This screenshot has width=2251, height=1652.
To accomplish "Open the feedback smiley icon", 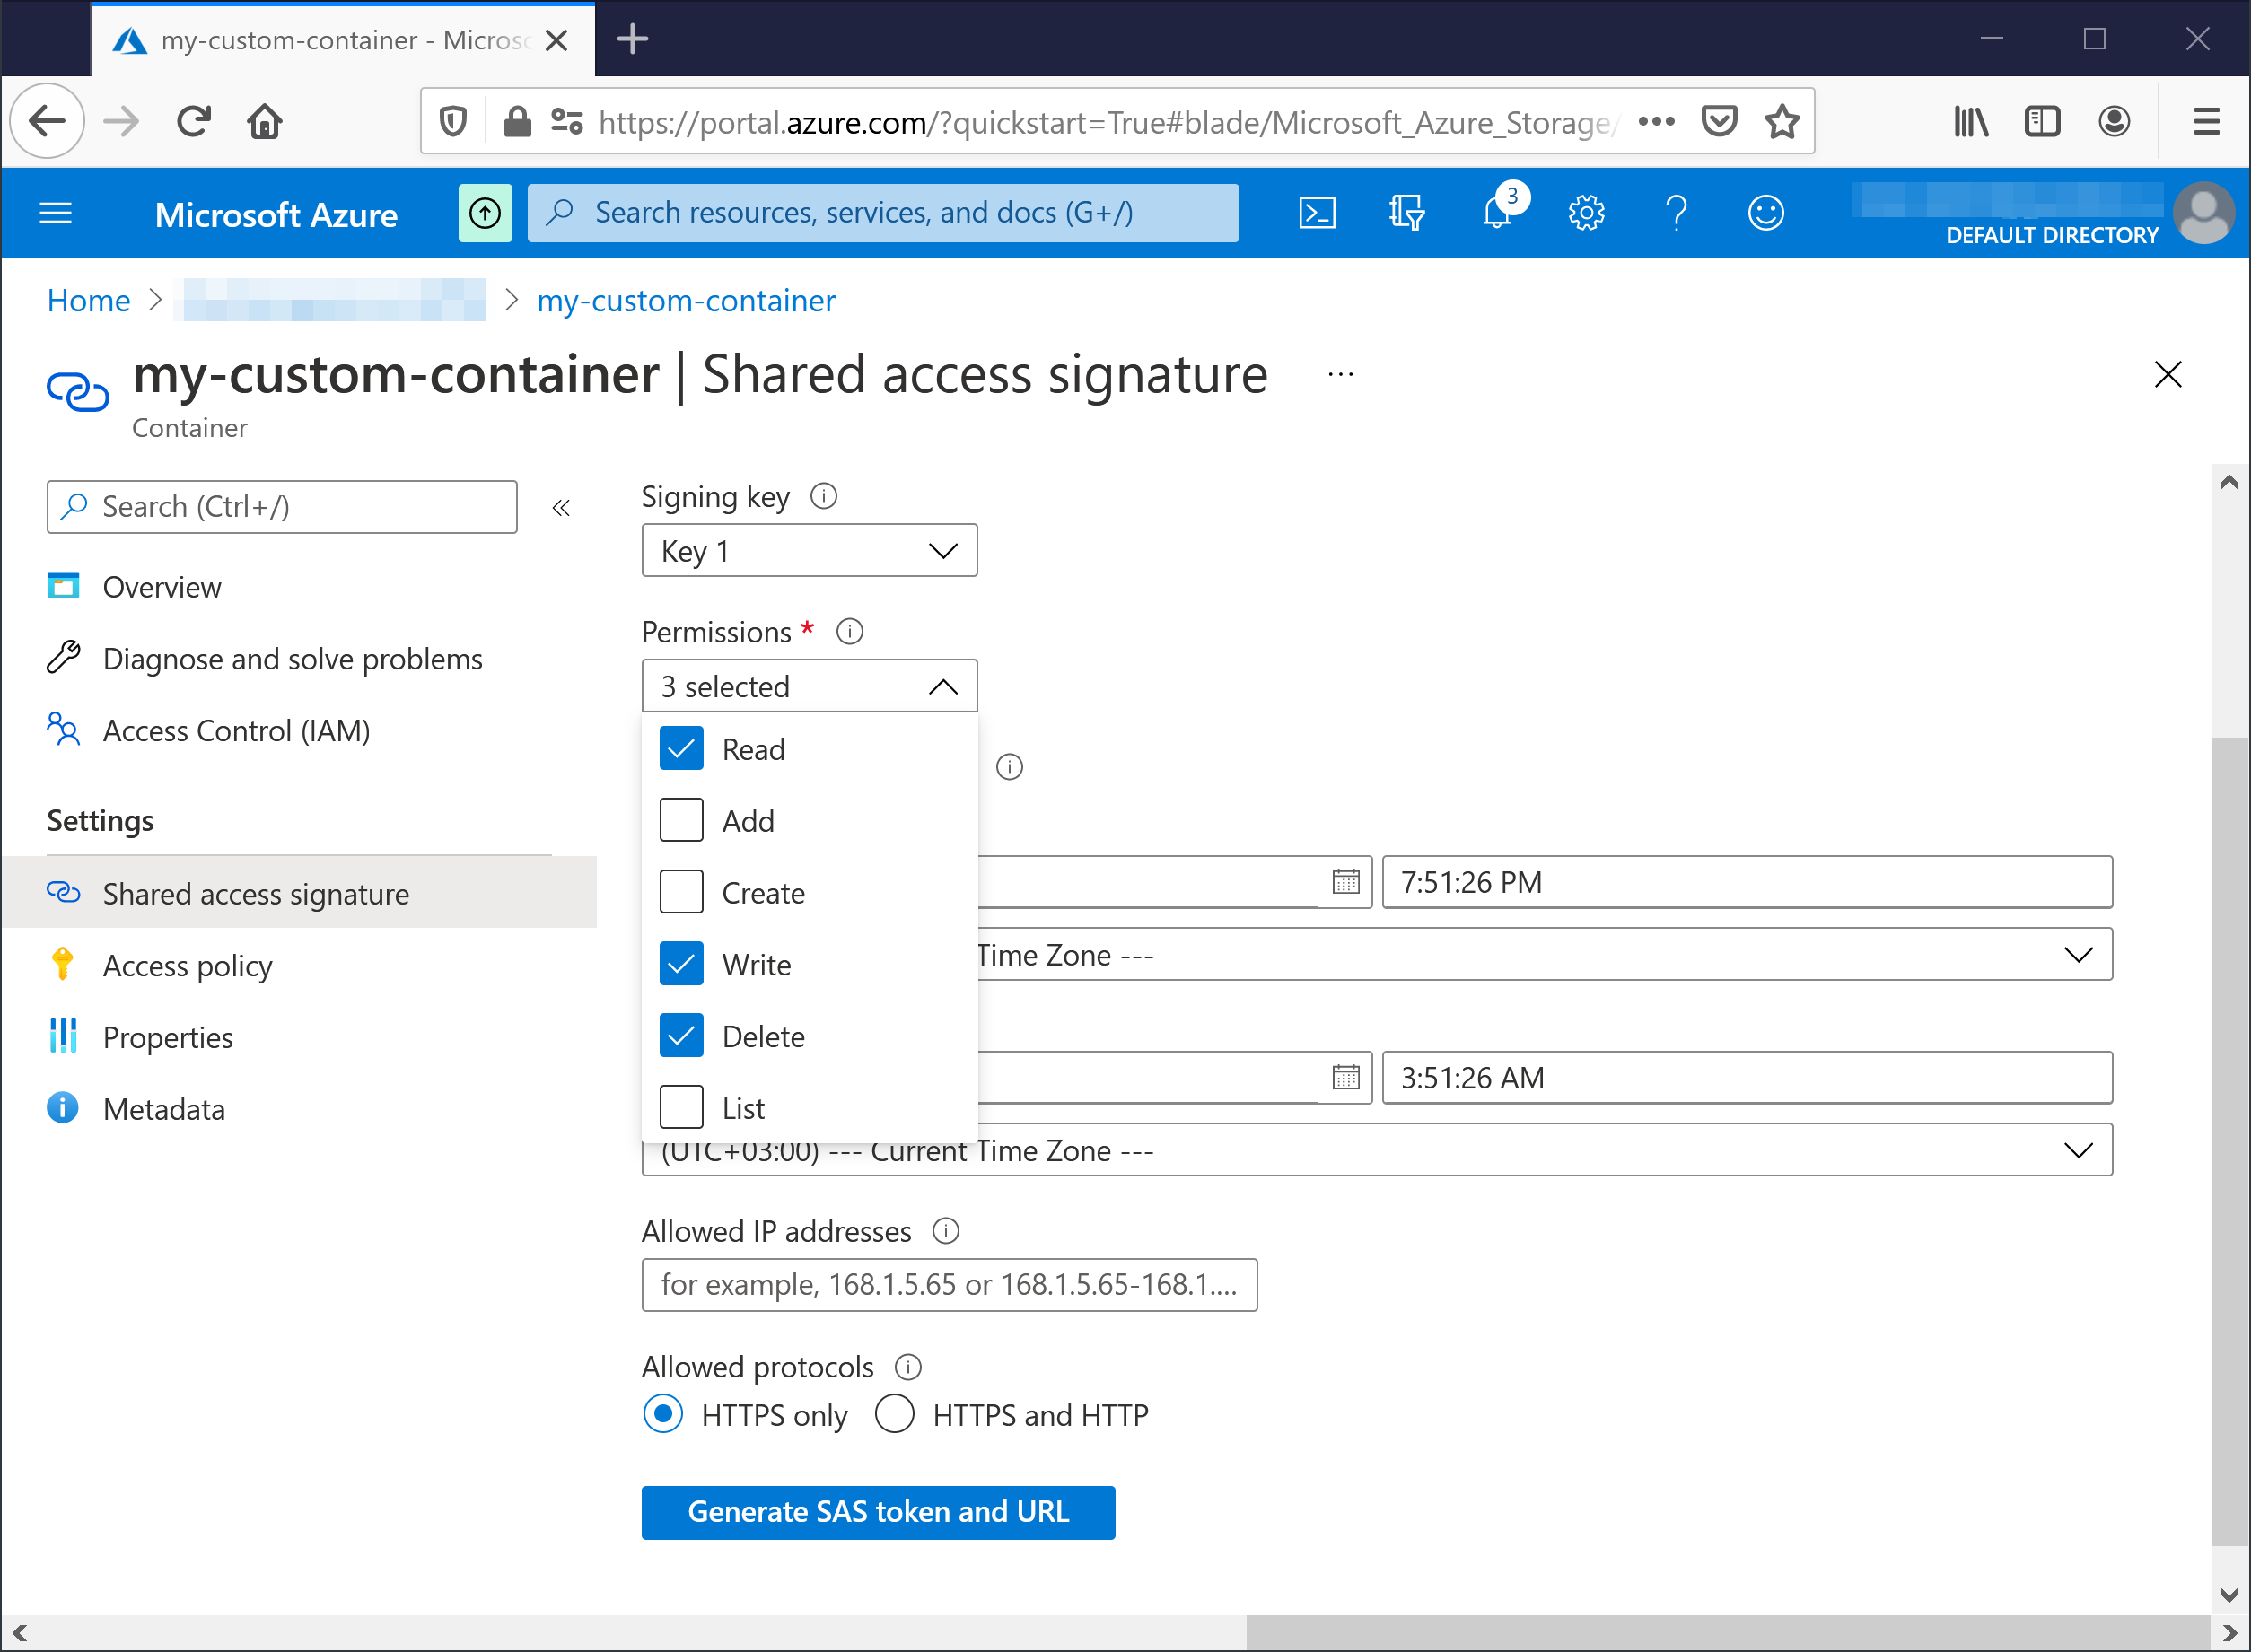I will [x=1767, y=213].
